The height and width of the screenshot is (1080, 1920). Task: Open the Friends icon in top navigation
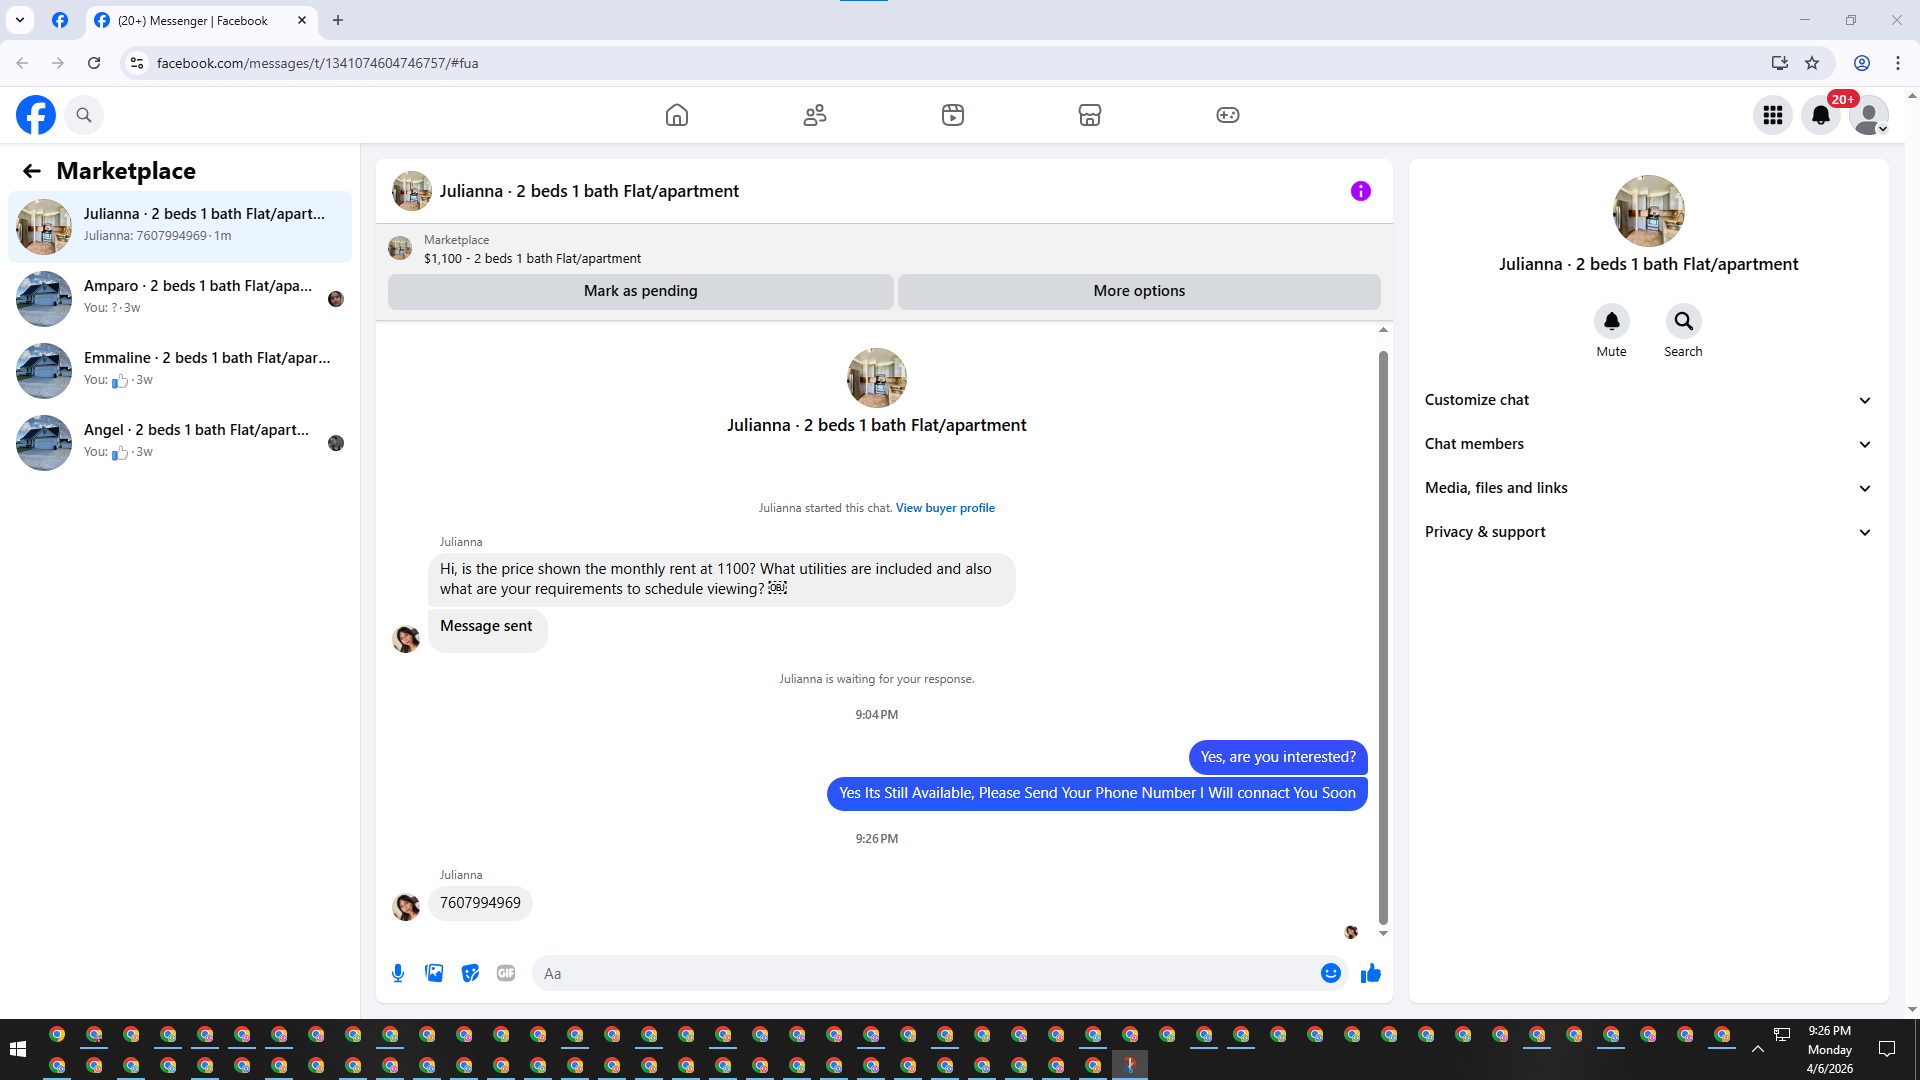(x=815, y=115)
